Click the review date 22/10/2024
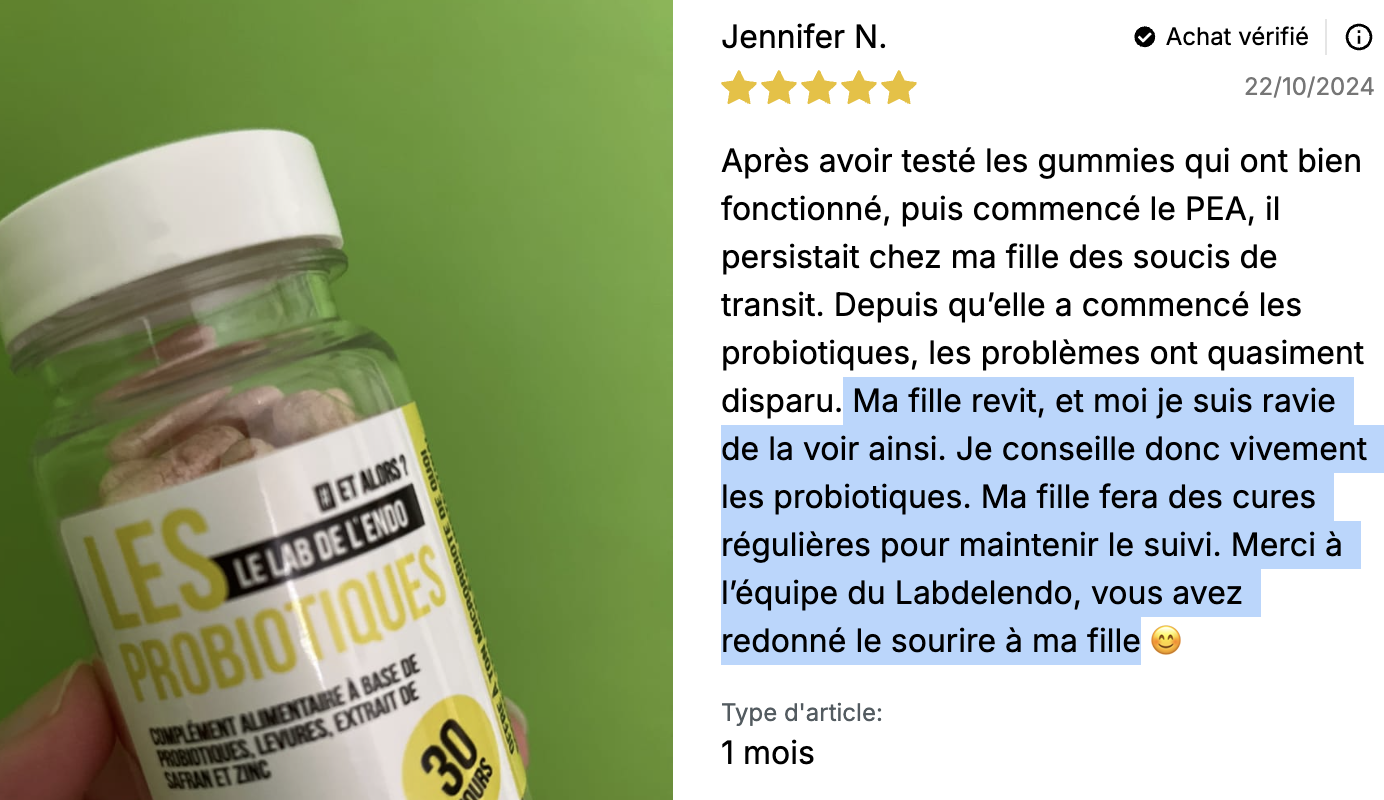Screen dimensions: 1384x800 click(1309, 87)
